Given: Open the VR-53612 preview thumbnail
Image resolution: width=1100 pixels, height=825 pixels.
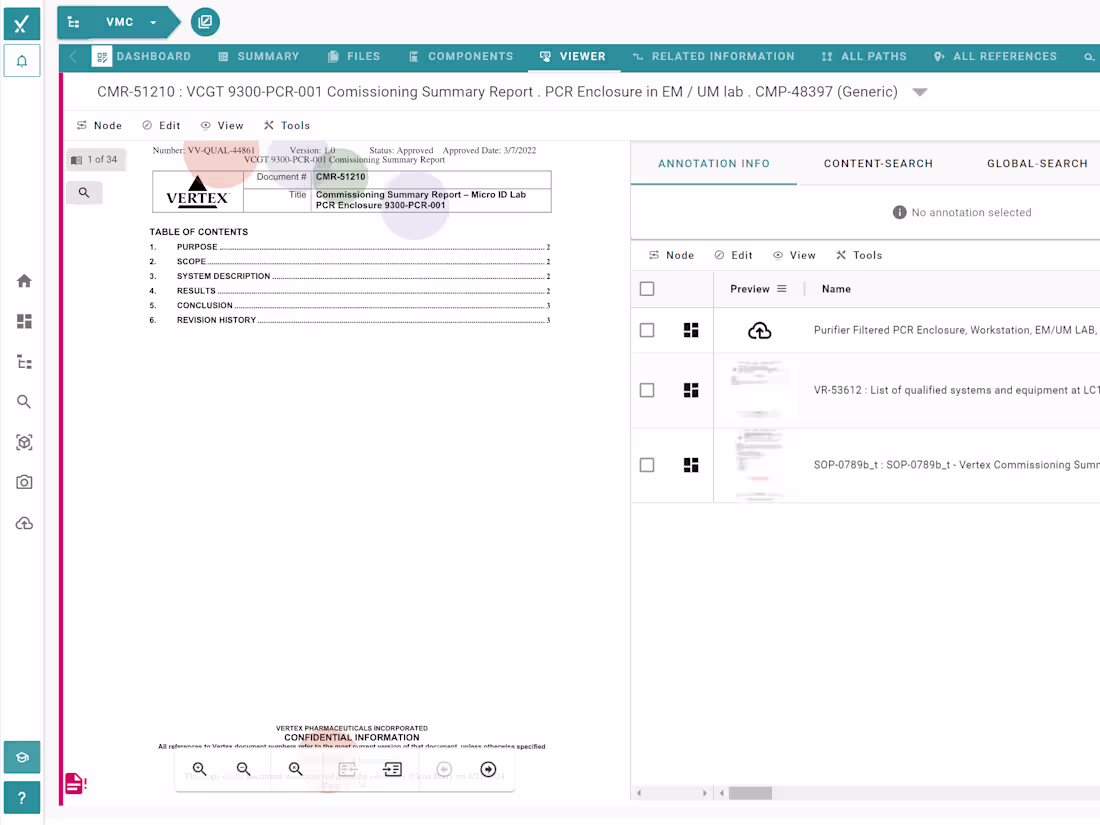Looking at the screenshot, I should point(758,390).
